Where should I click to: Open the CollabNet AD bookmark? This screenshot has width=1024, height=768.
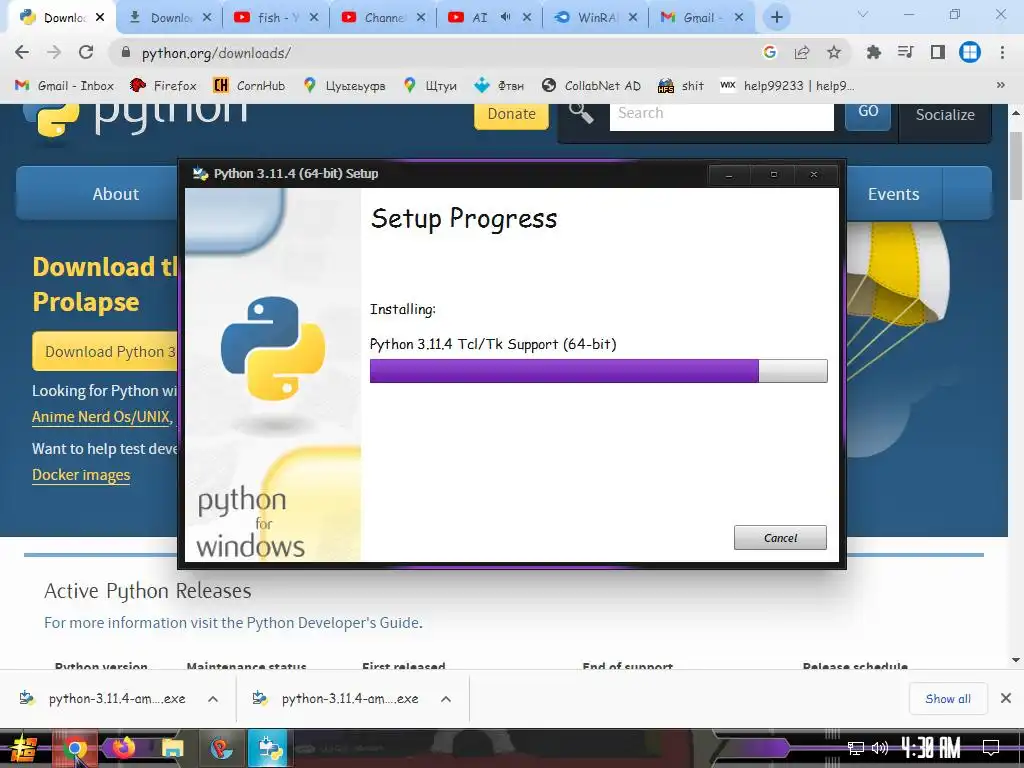point(591,86)
